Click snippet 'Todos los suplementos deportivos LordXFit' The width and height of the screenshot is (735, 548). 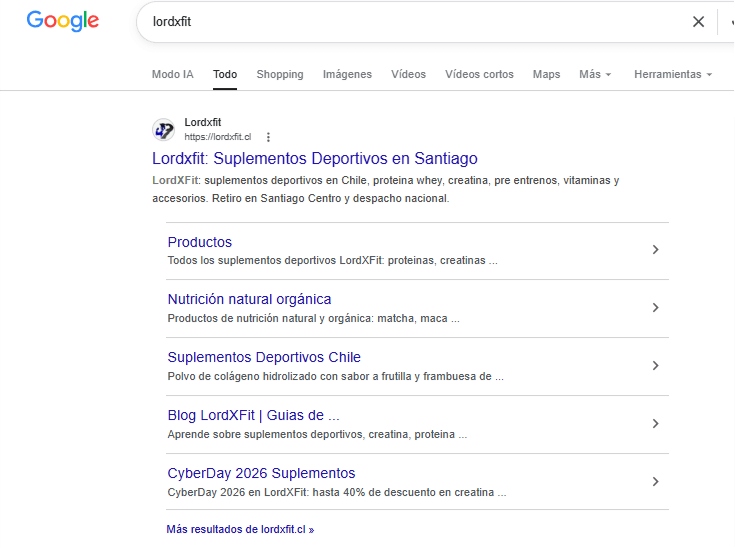point(332,261)
